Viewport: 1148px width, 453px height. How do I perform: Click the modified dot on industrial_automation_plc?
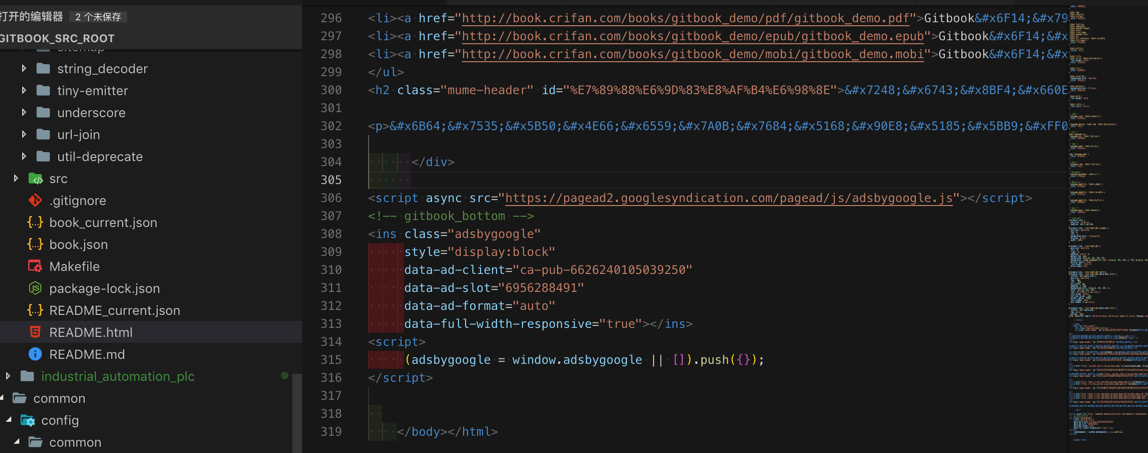point(284,375)
